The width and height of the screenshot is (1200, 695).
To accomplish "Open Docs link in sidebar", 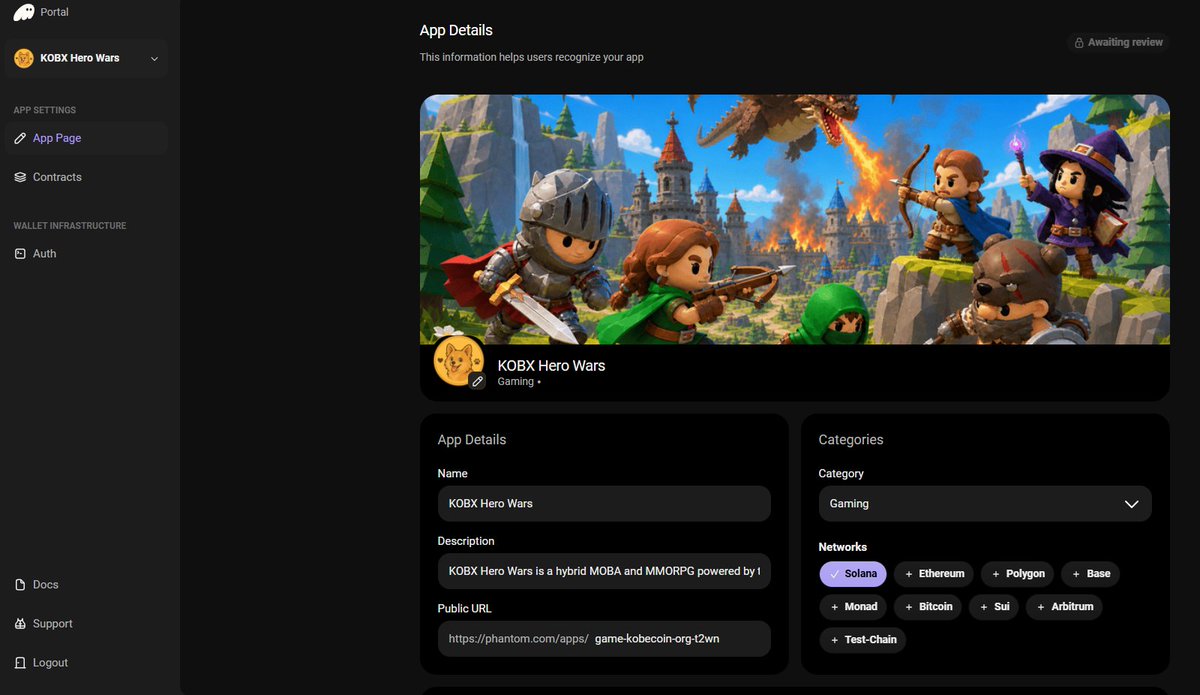I will coord(86,585).
